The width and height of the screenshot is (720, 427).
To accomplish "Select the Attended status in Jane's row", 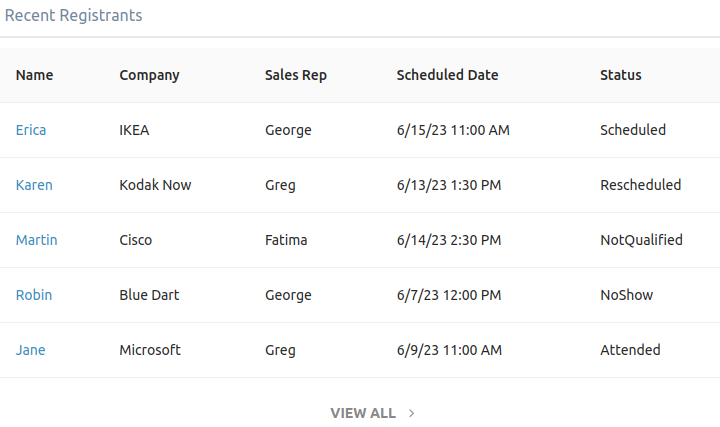I will tap(630, 350).
